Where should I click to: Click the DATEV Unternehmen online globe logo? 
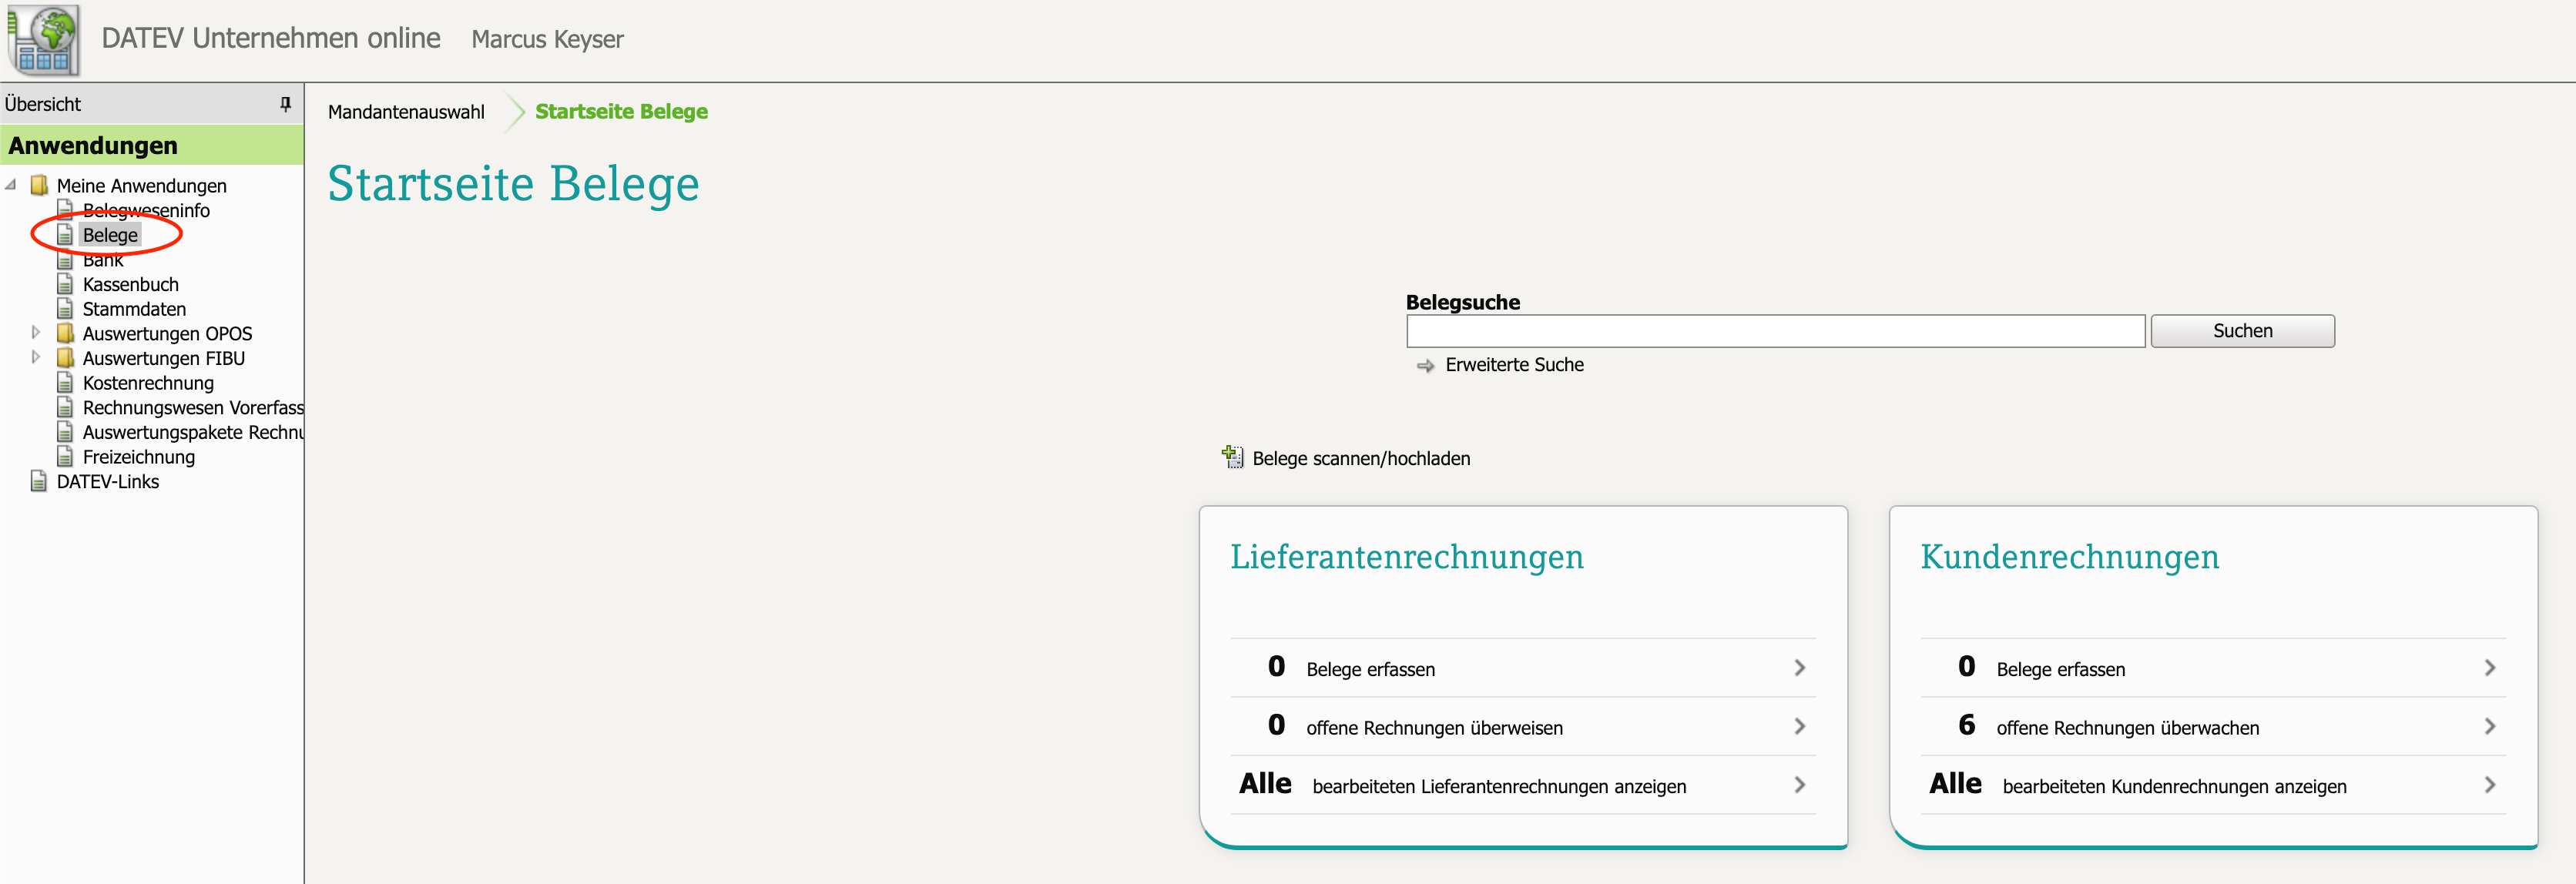pos(42,39)
